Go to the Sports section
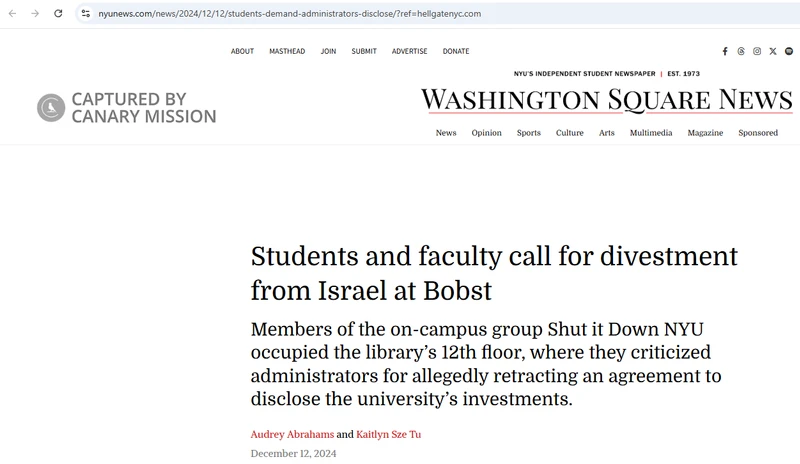Image resolution: width=800 pixels, height=464 pixels. click(x=529, y=133)
